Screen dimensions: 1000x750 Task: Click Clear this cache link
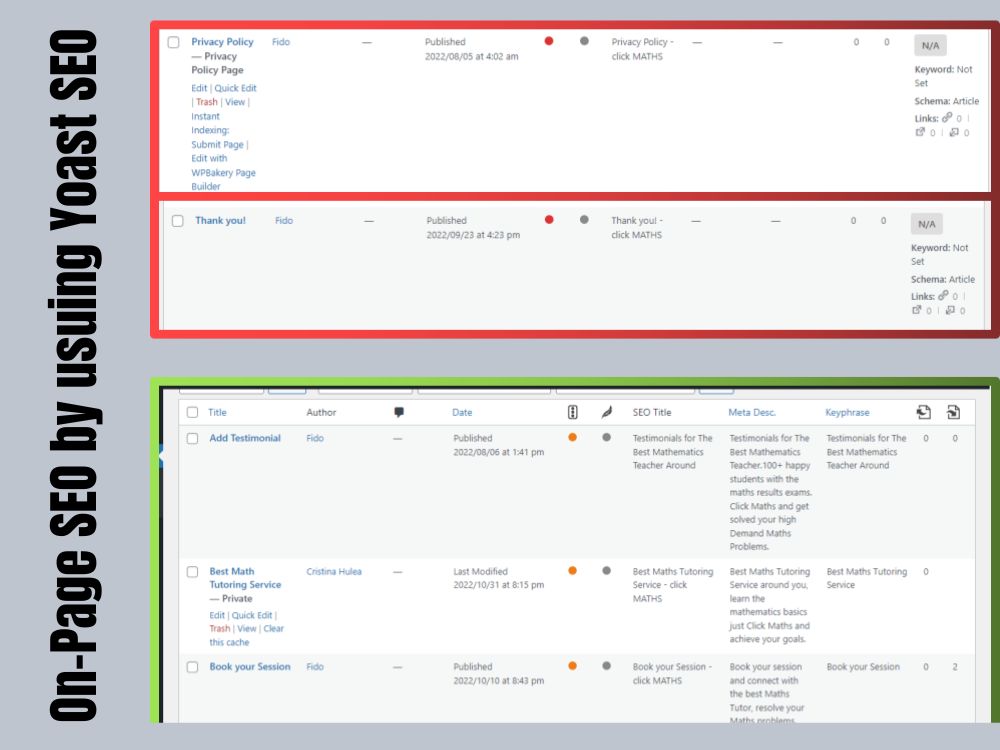point(246,635)
